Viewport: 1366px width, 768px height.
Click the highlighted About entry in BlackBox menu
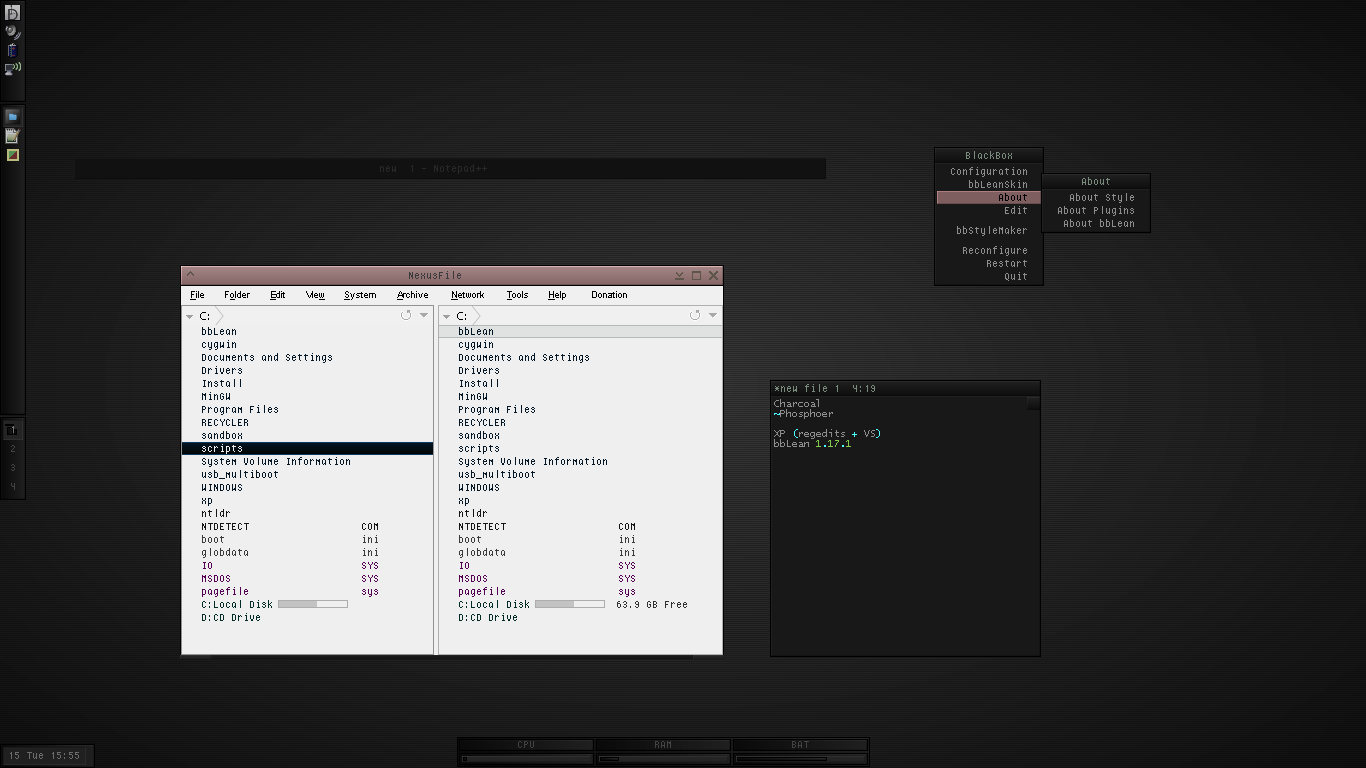[x=989, y=198]
